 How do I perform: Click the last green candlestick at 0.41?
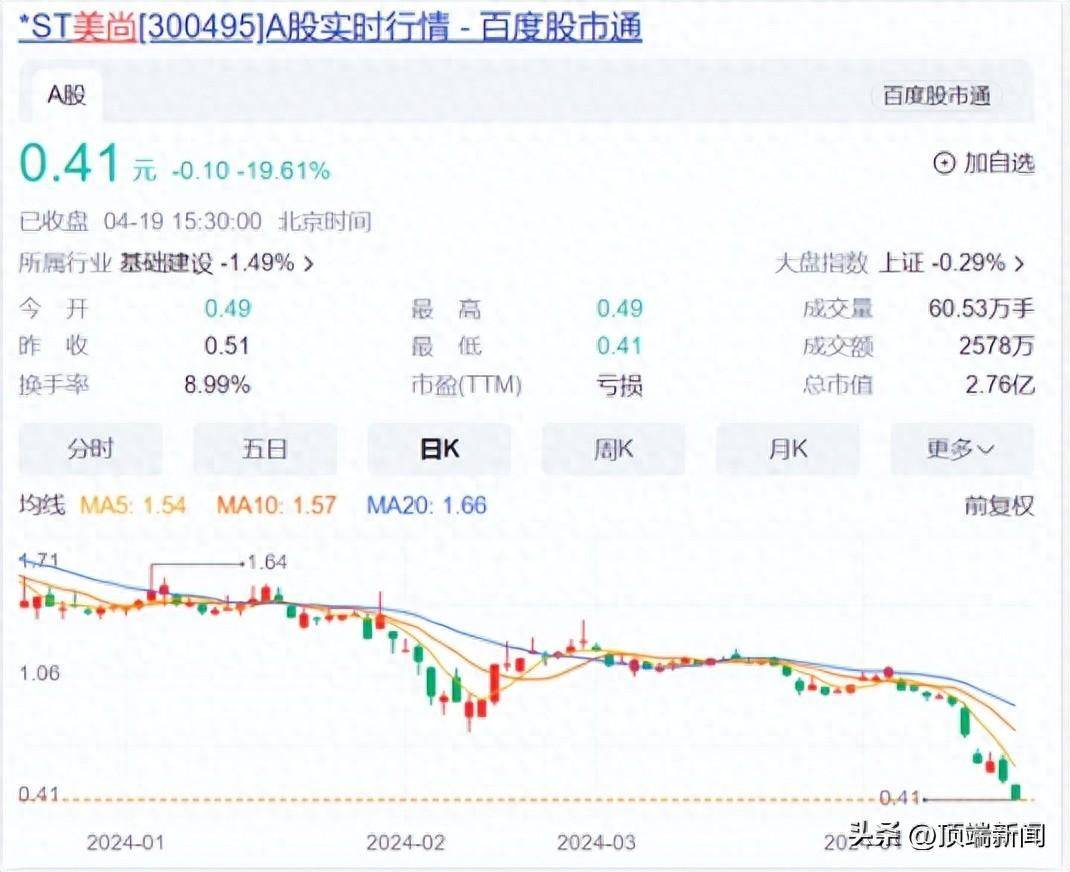coord(1016,792)
